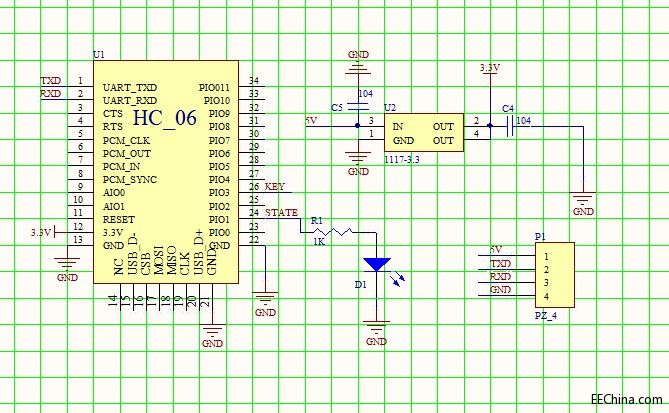Select the C4 capacitor symbol
This screenshot has width=669, height=413.
(509, 126)
